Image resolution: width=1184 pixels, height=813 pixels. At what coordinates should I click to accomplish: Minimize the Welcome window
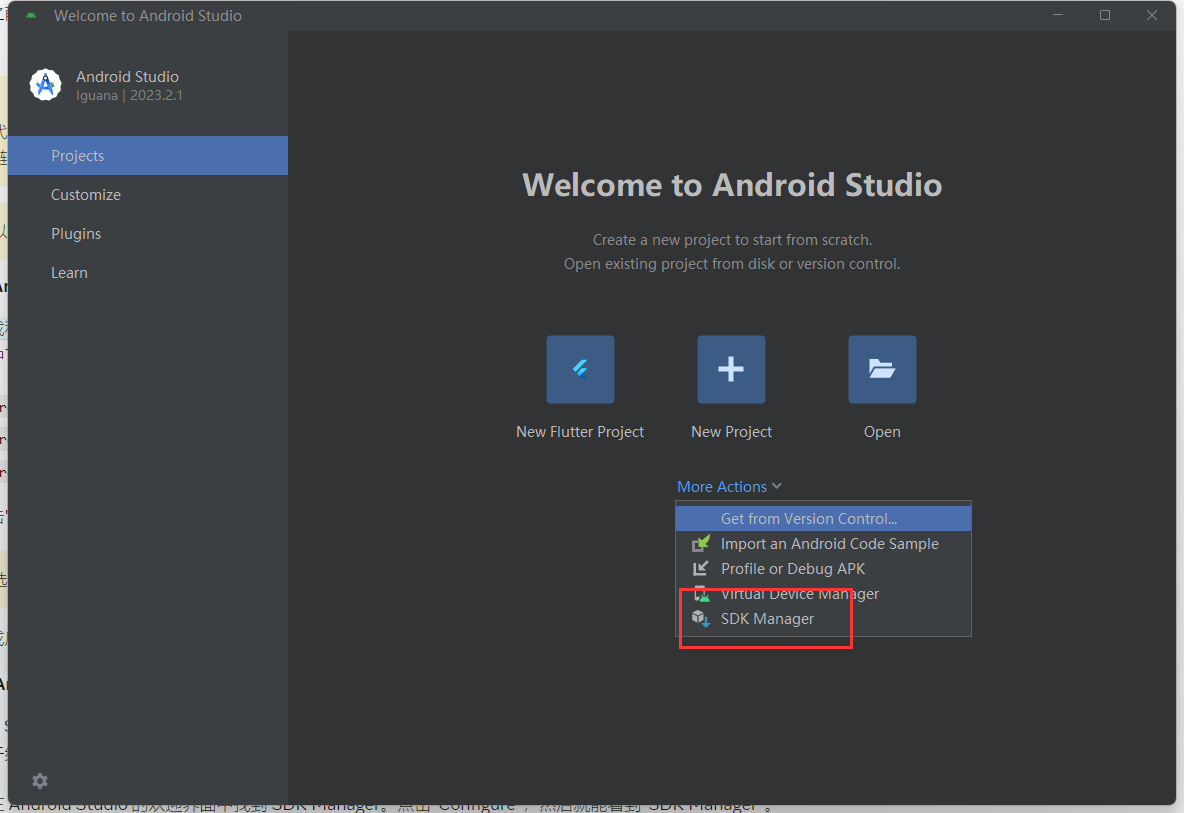pyautogui.click(x=1058, y=15)
